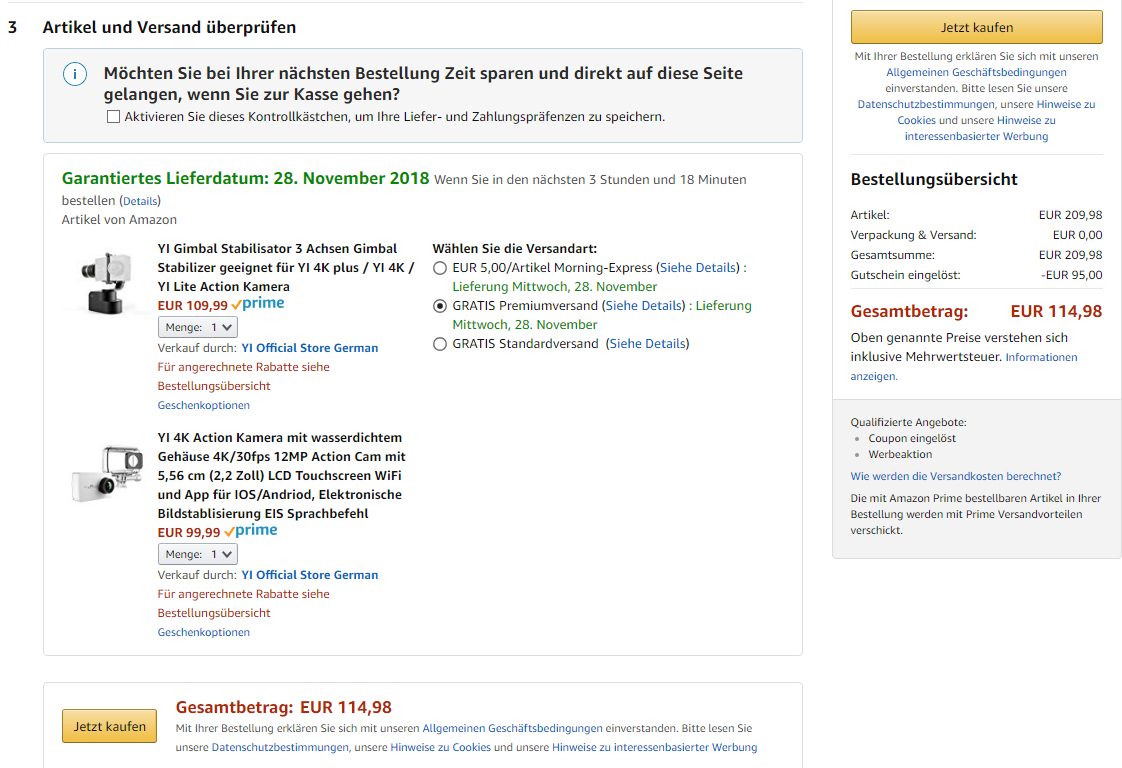Enable the checkbox to save delivery and payment preferences
The width and height of the screenshot is (1122, 768).
(113, 117)
